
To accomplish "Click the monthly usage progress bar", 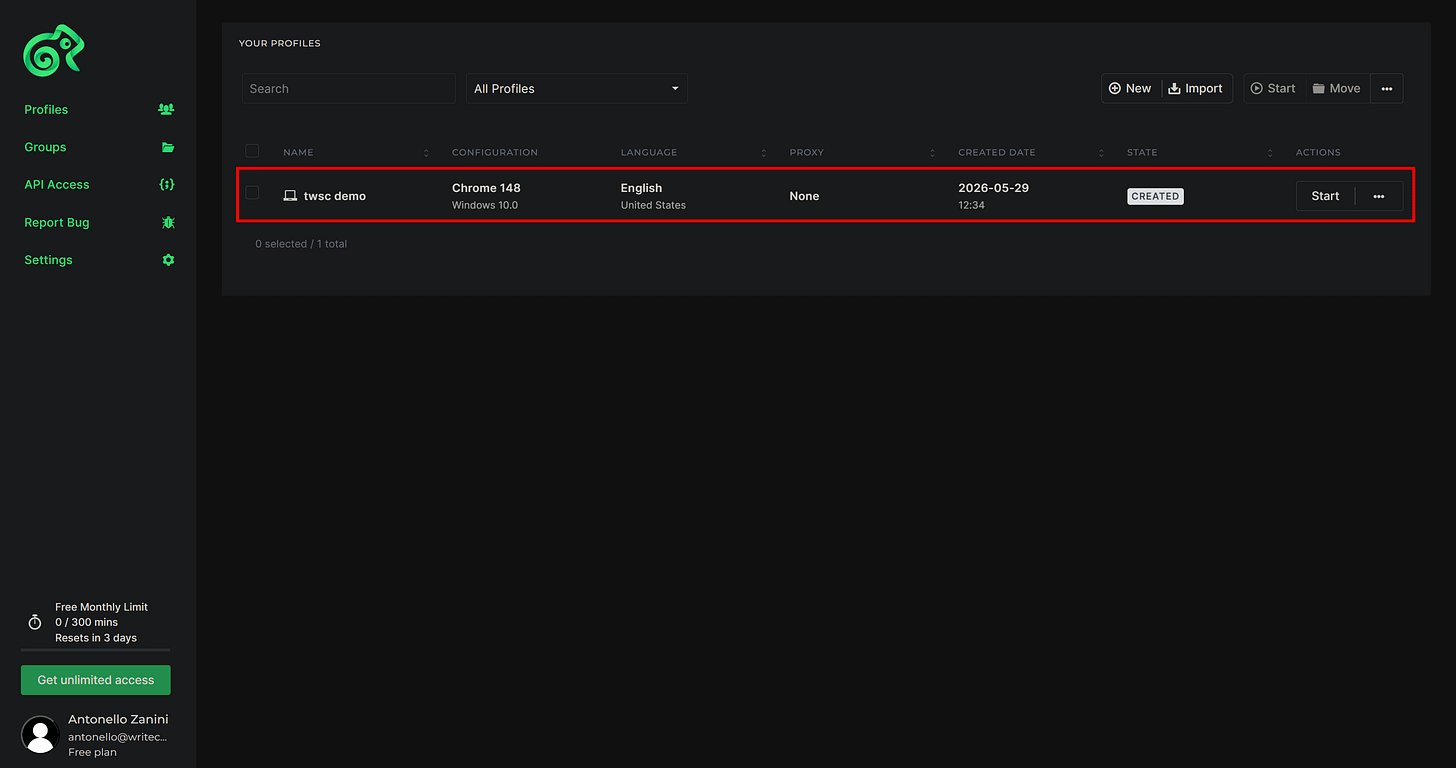I will click(x=95, y=650).
